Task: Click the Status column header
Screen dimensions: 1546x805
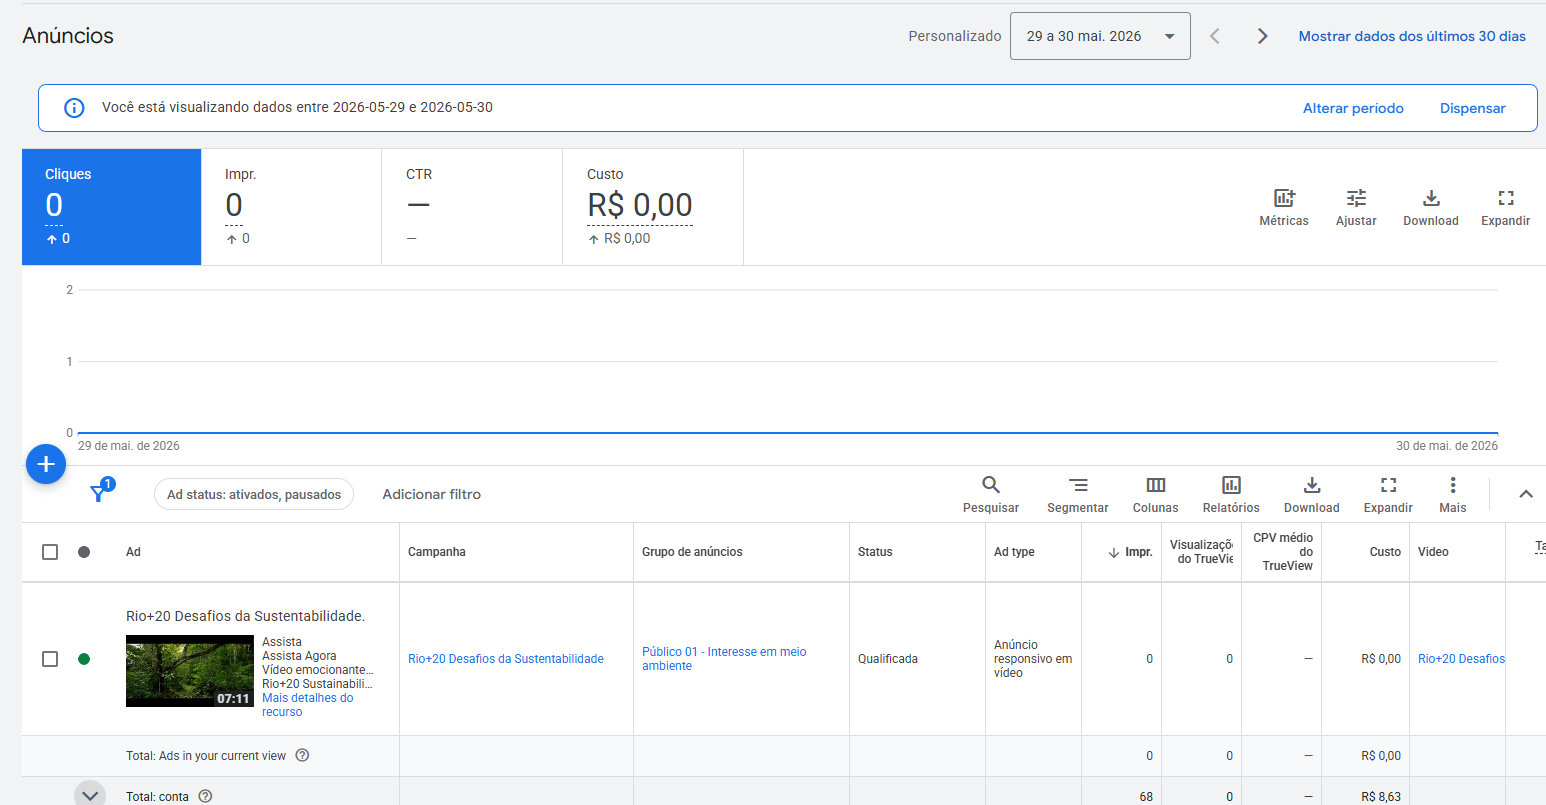Action: [875, 552]
